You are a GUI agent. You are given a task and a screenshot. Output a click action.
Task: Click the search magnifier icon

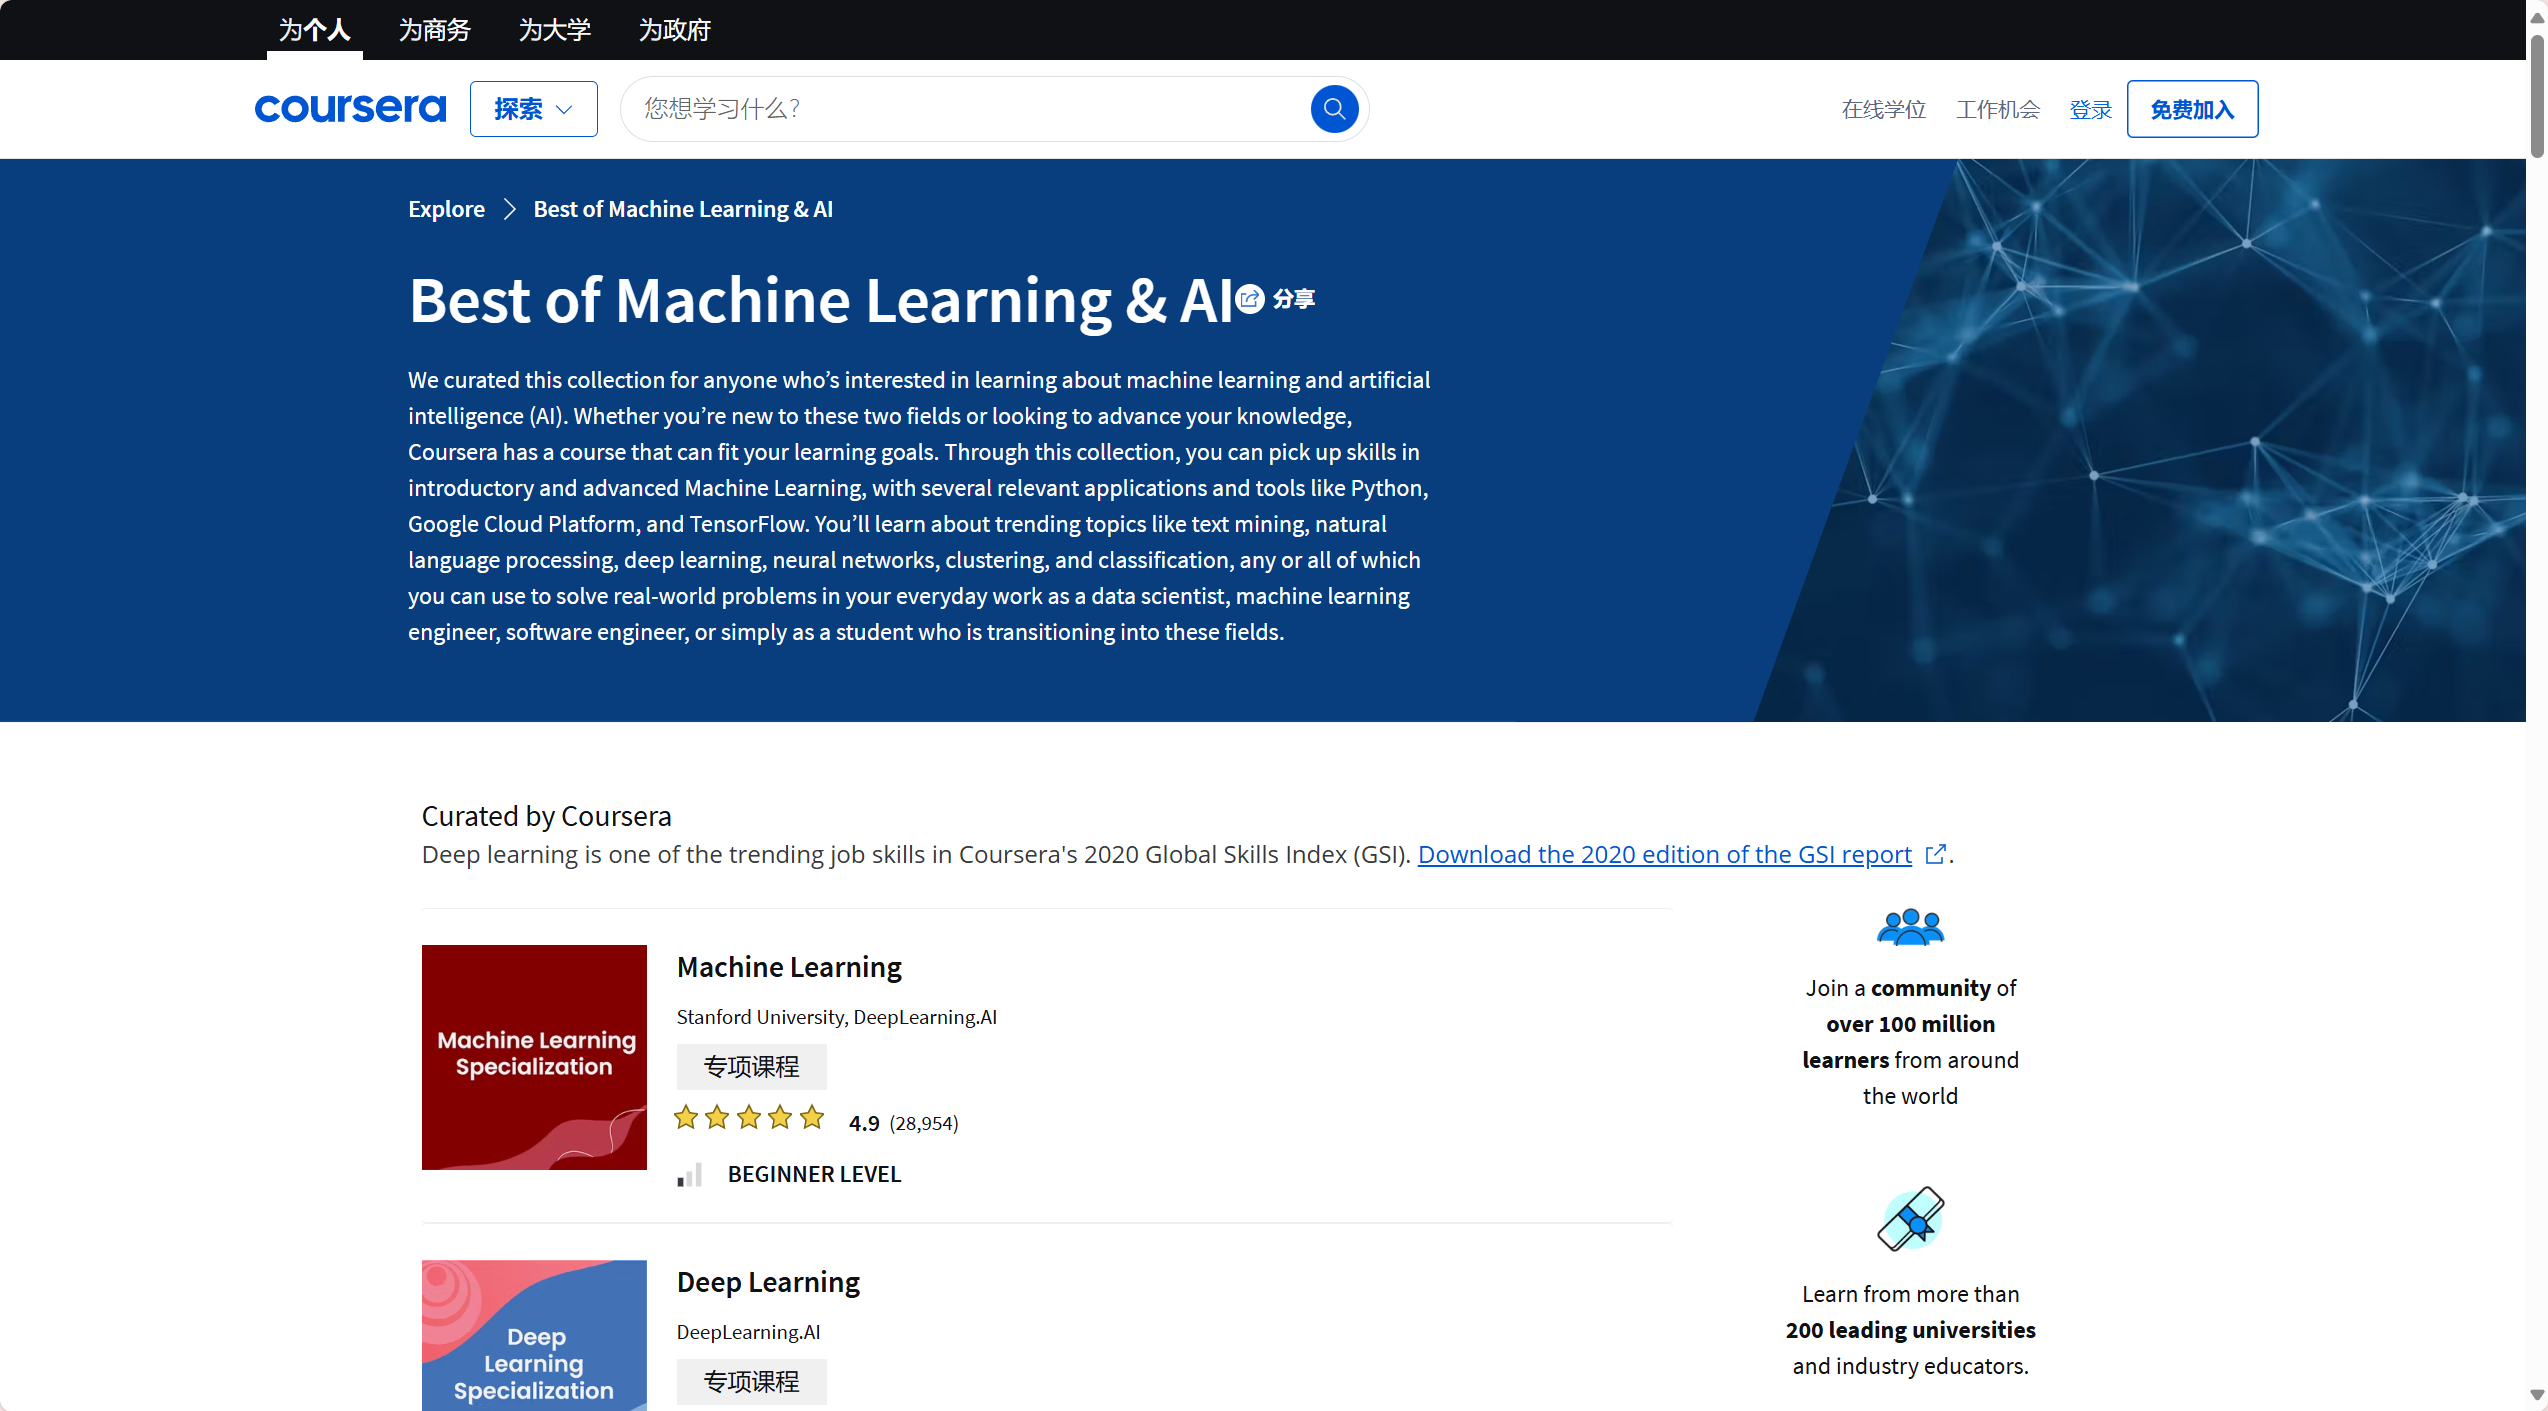1334,108
